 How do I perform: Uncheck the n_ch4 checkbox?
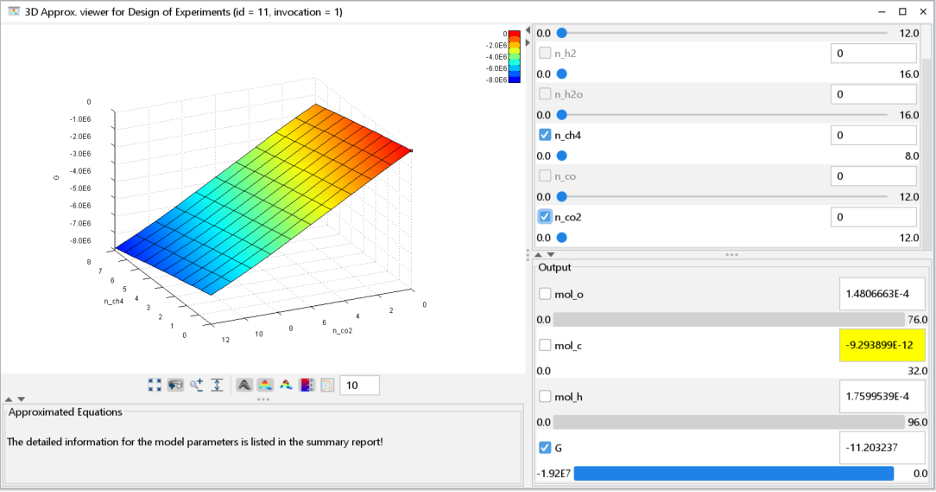[545, 135]
